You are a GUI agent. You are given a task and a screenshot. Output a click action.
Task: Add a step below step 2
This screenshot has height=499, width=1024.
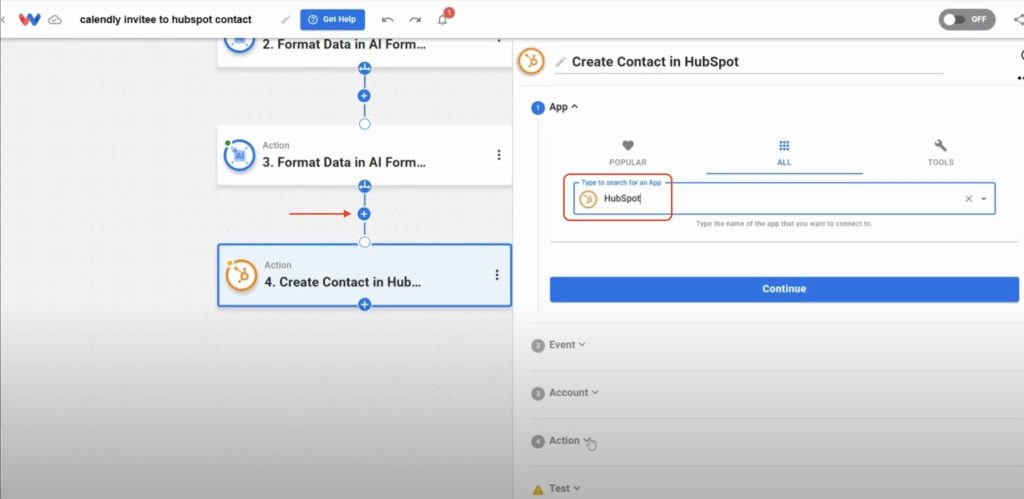click(x=364, y=96)
